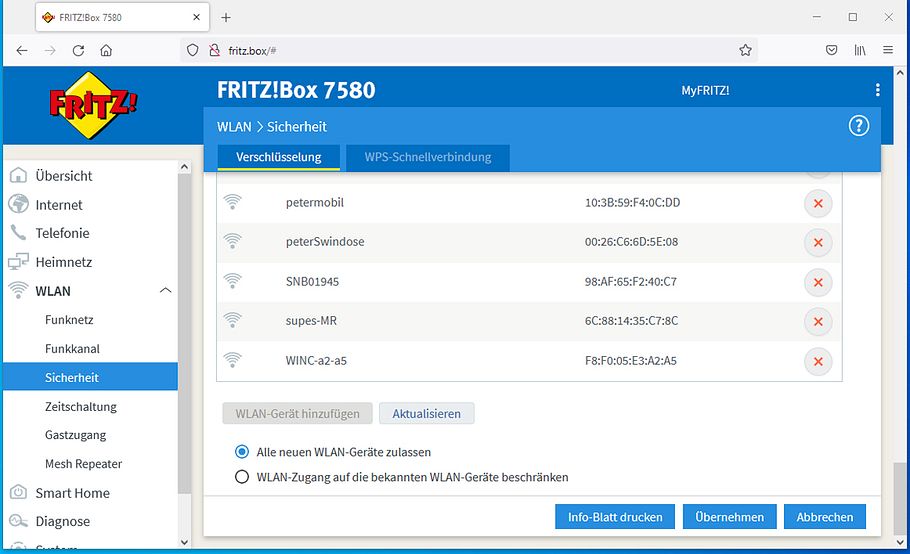Image resolution: width=910 pixels, height=554 pixels.
Task: Reload the page in Firefox
Action: click(x=77, y=50)
